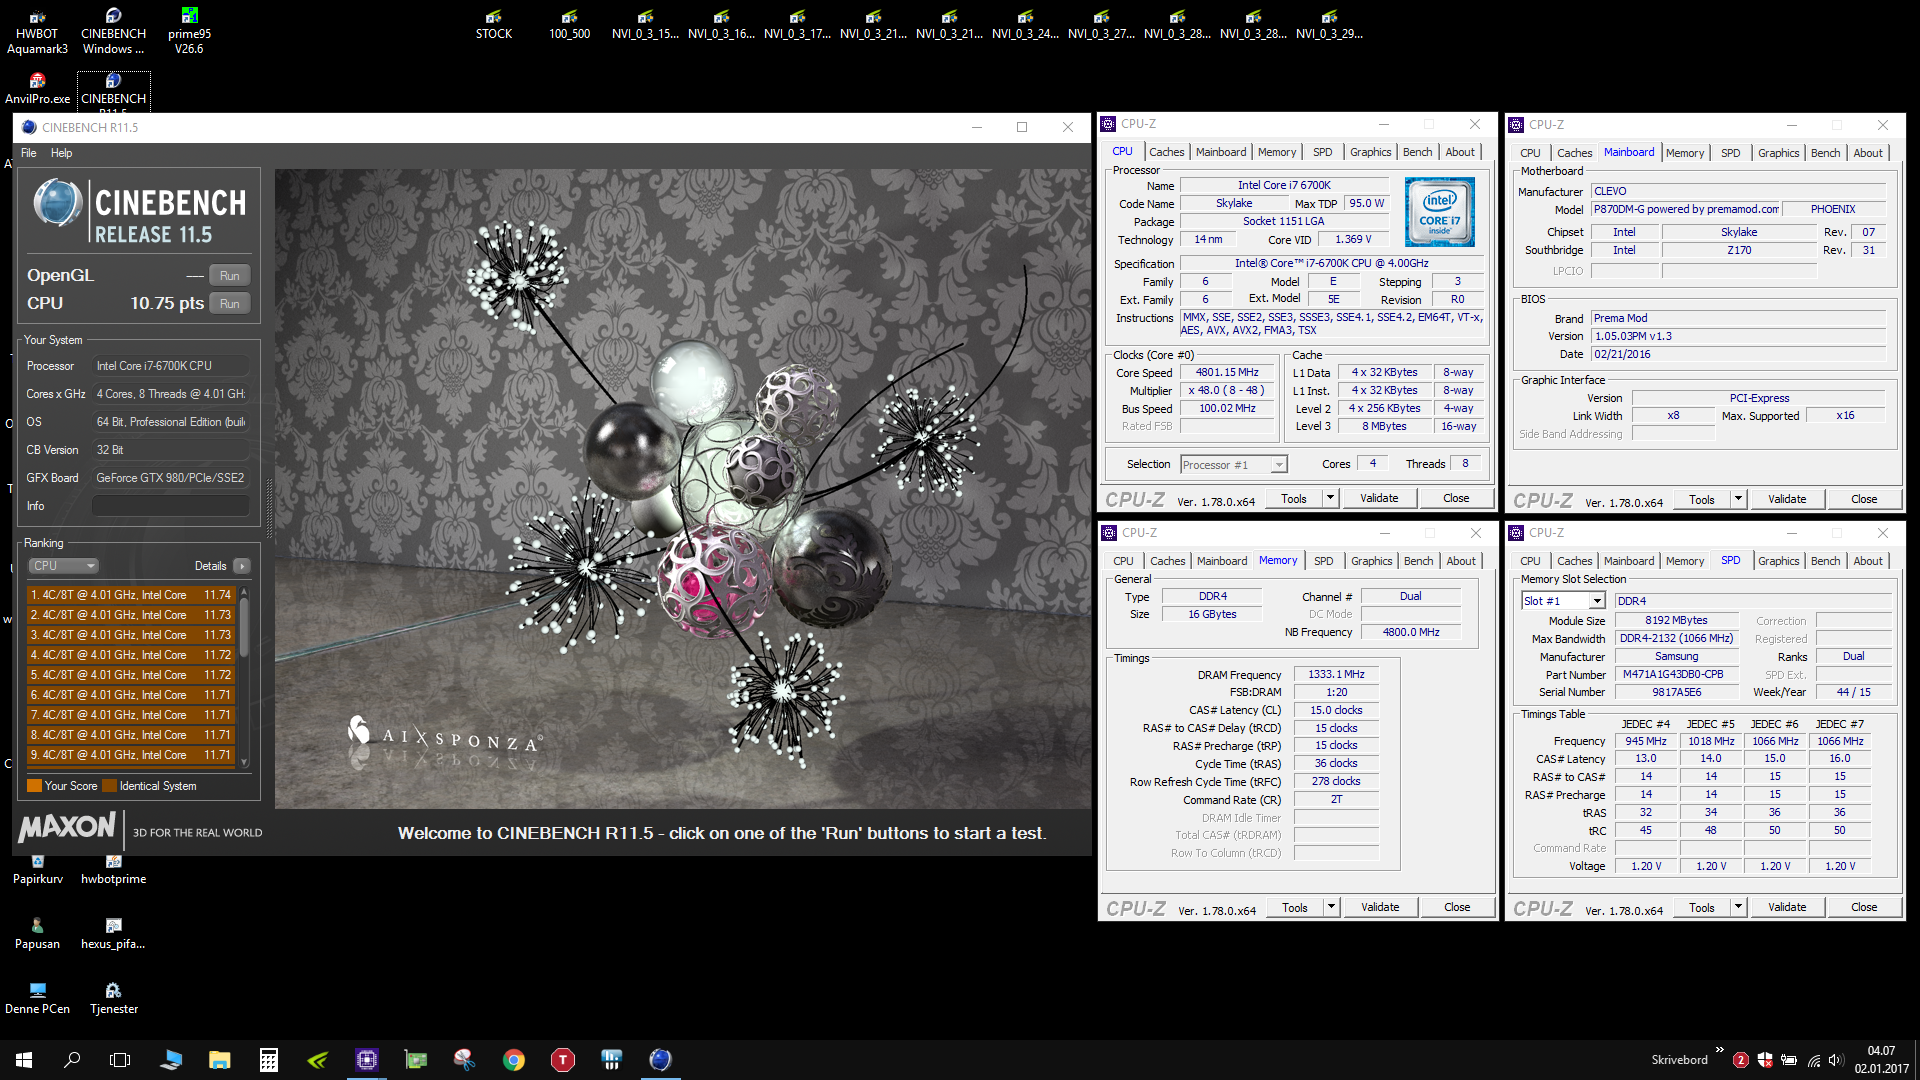Select the AnvilPro.exe desktop icon
Image resolution: width=1920 pixels, height=1080 pixels.
(x=37, y=88)
